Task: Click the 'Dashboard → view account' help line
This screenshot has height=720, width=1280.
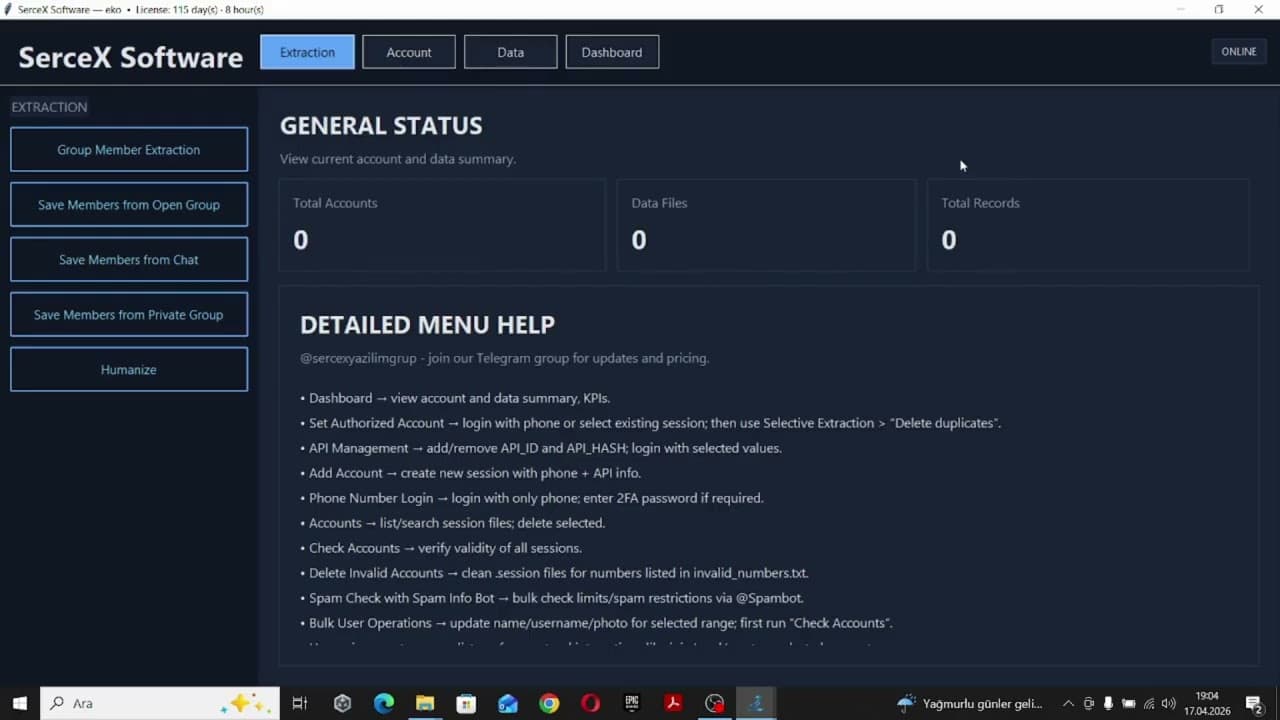Action: click(x=455, y=398)
